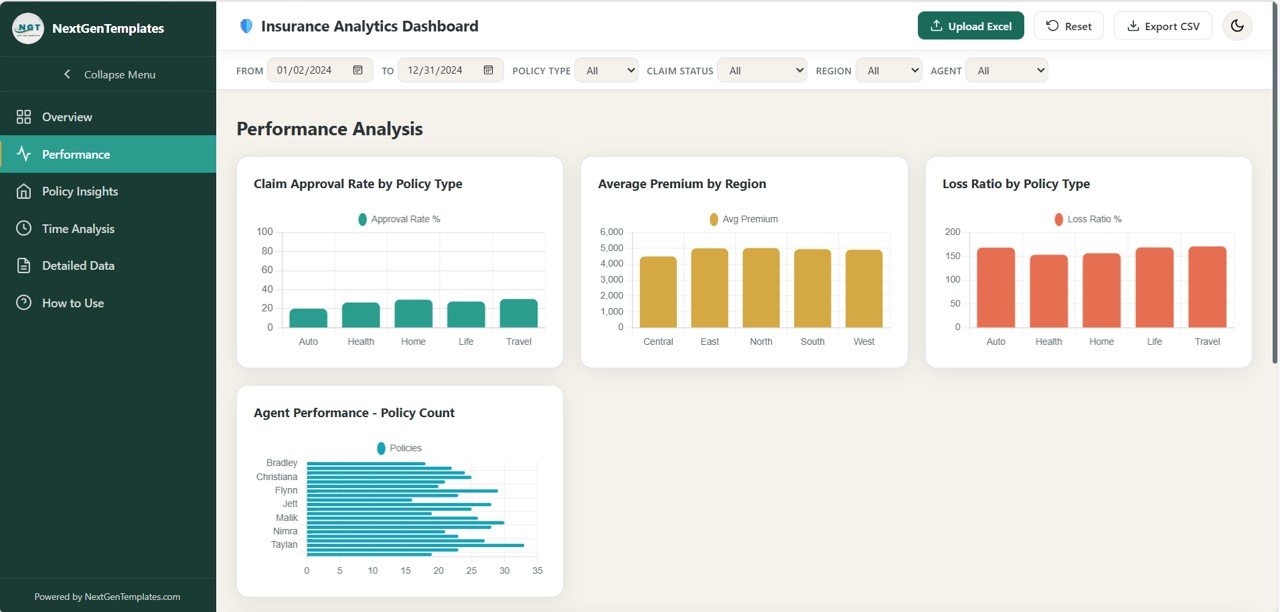This screenshot has width=1280, height=612.
Task: Click the NGT logo badge
Action: click(x=26, y=28)
